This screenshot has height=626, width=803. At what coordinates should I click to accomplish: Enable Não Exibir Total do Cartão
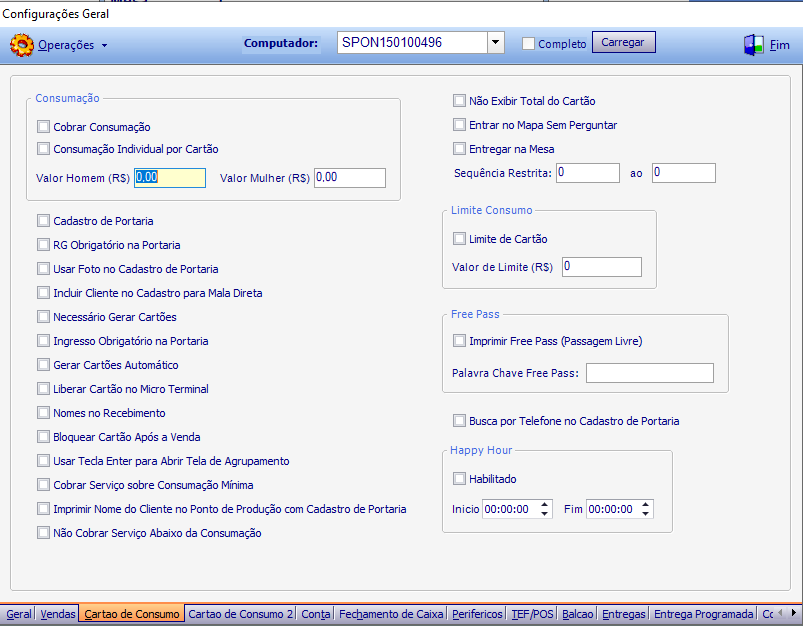[459, 100]
